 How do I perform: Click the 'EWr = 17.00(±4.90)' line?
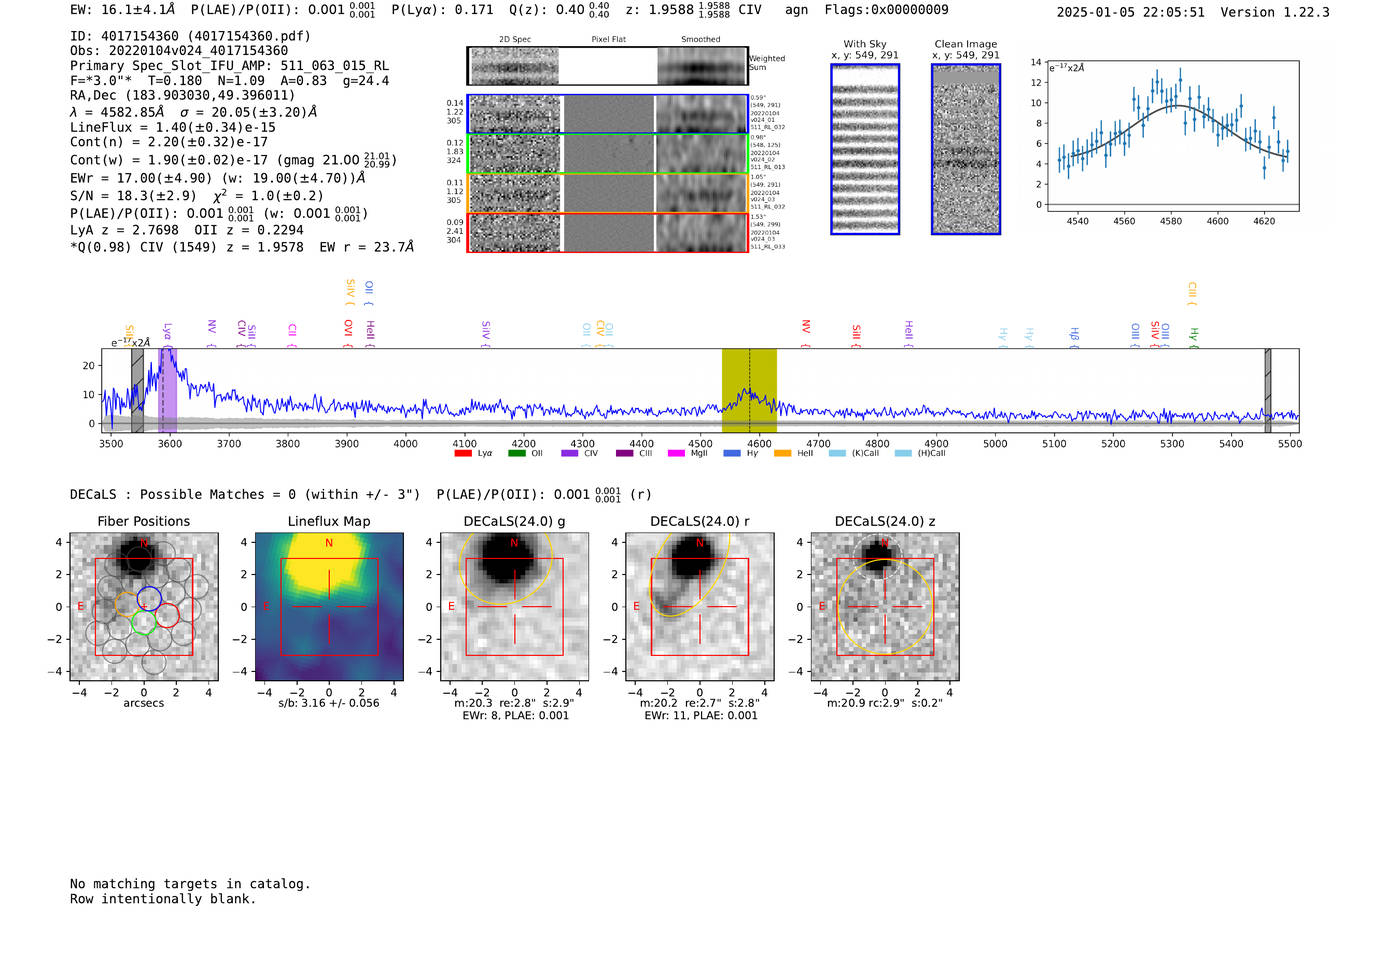tap(218, 179)
